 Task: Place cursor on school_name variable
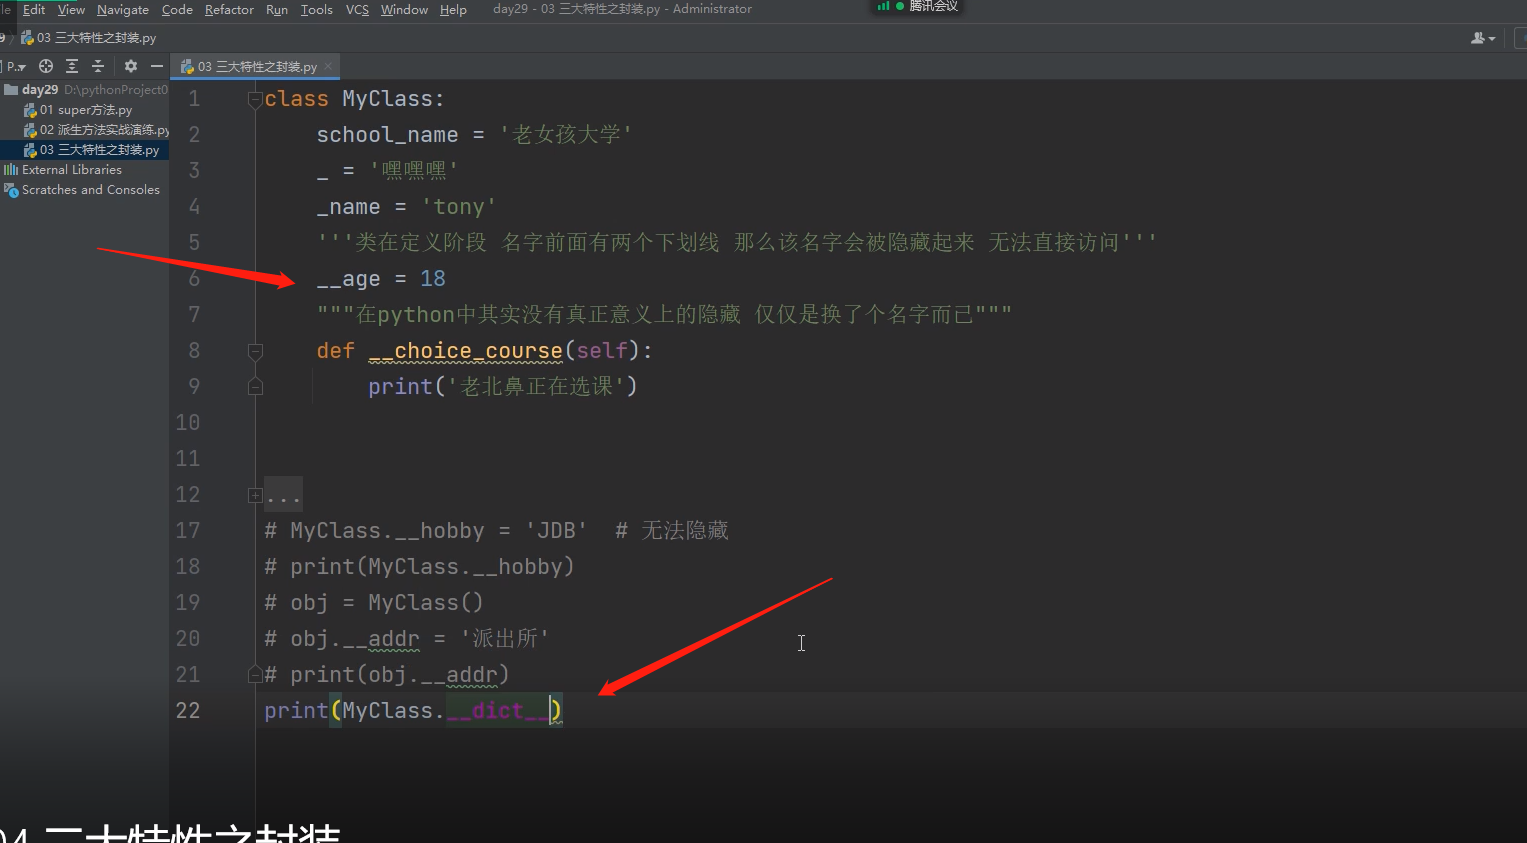pyautogui.click(x=387, y=135)
